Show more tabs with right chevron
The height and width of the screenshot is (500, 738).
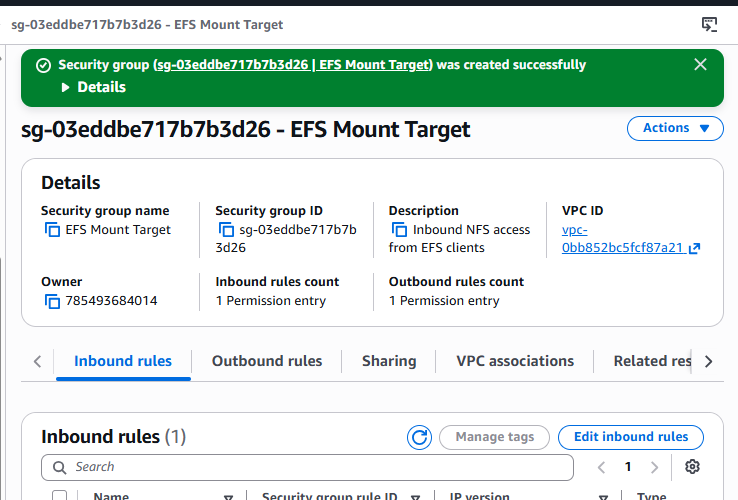(708, 361)
